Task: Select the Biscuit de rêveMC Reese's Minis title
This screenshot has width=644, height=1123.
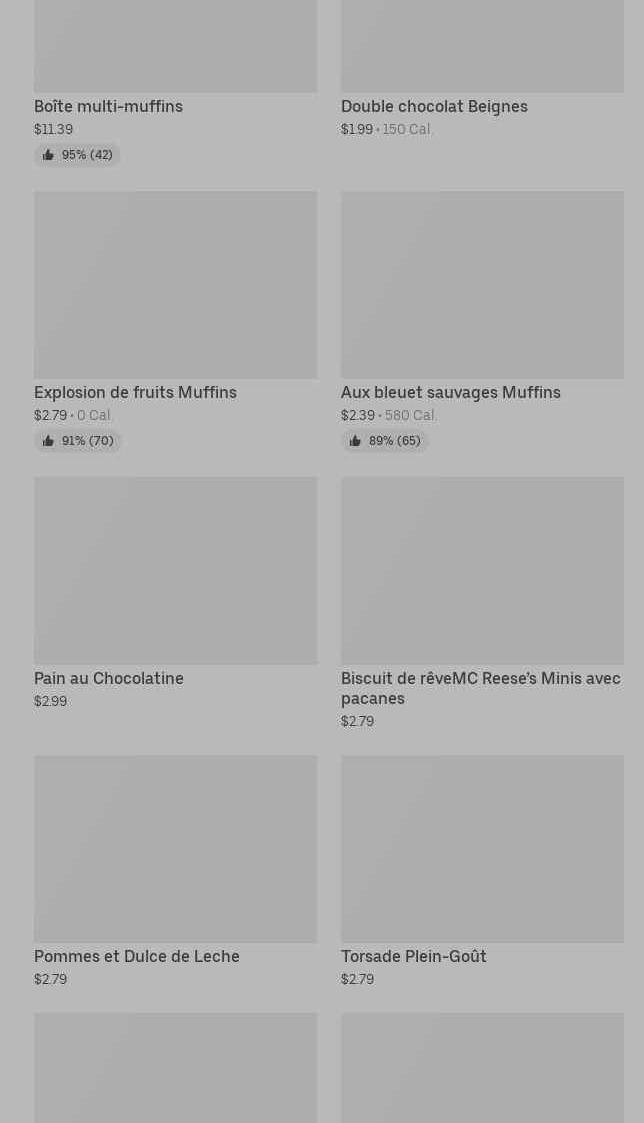Action: [x=480, y=688]
